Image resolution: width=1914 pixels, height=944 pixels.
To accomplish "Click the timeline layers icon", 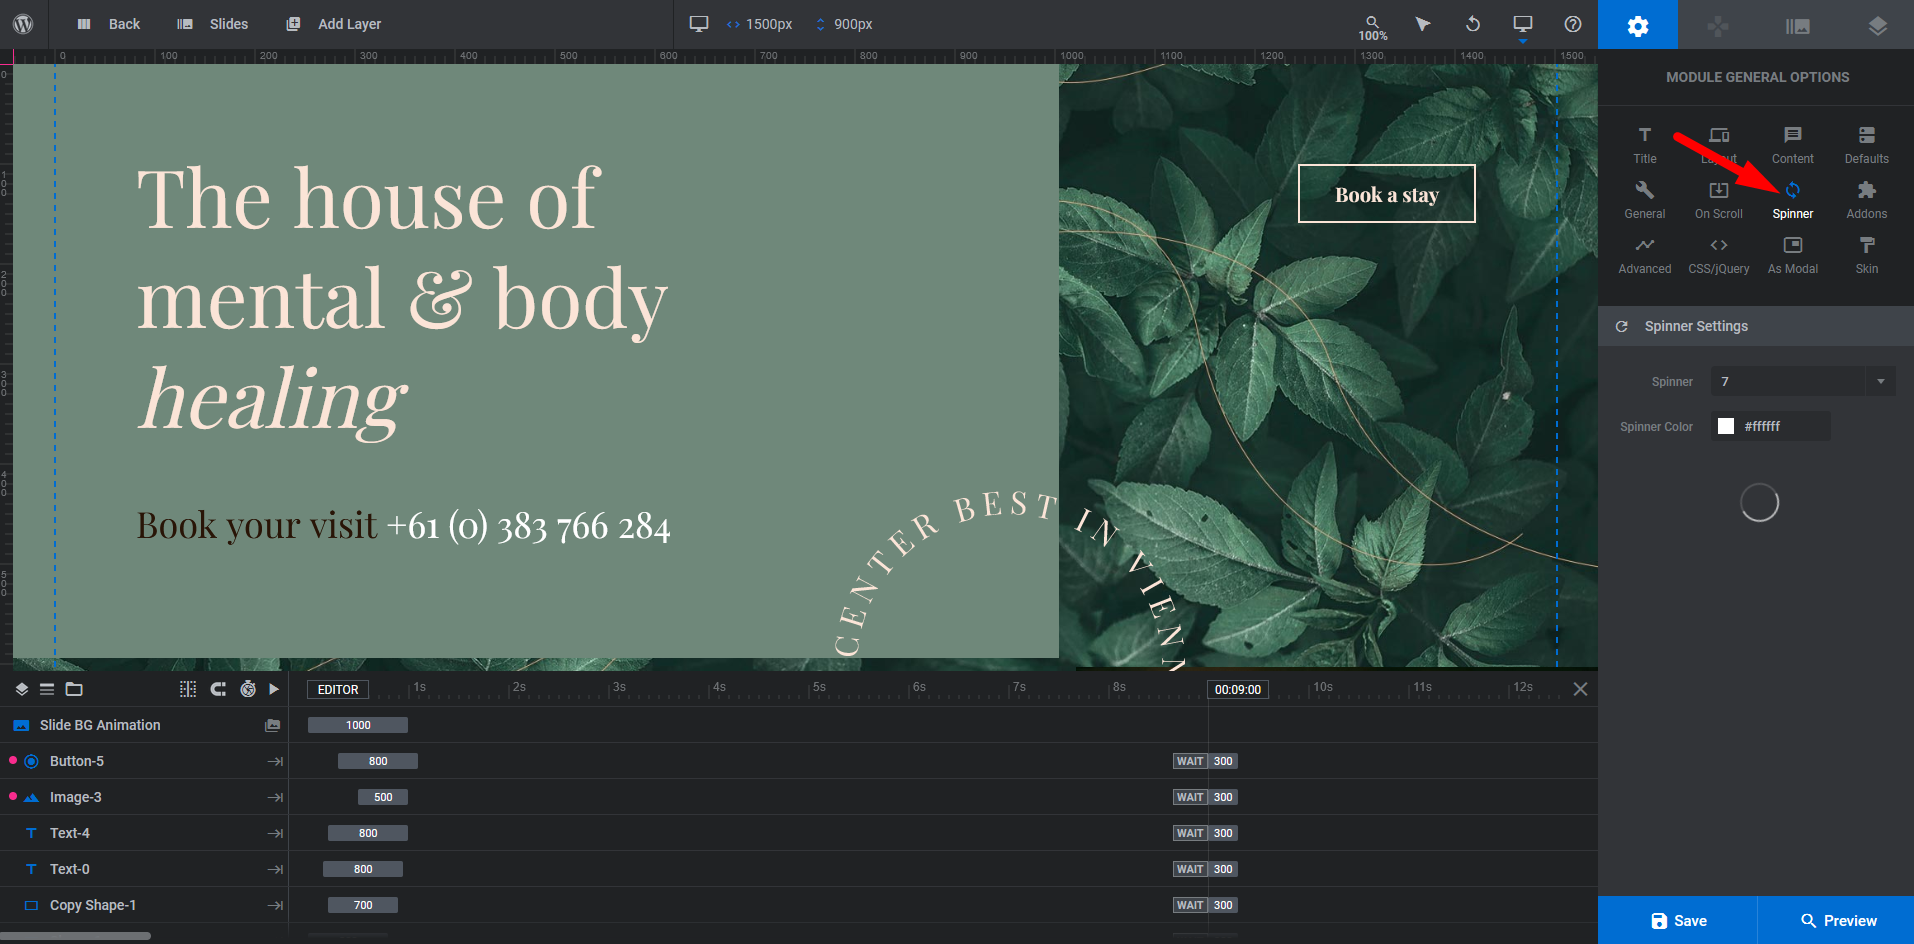I will 22,689.
